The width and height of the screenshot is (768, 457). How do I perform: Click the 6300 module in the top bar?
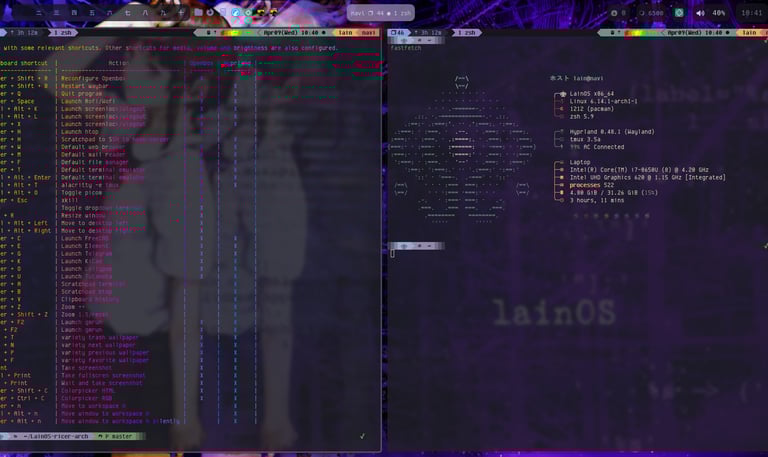(x=651, y=13)
